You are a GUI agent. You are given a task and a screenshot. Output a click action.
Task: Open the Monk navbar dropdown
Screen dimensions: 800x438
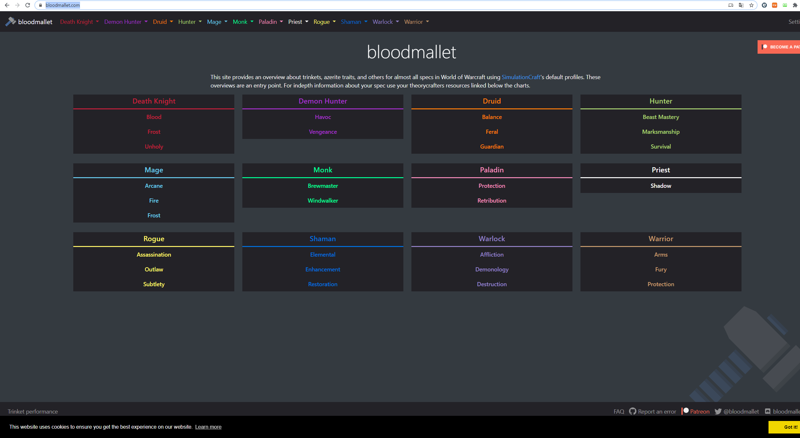point(243,22)
